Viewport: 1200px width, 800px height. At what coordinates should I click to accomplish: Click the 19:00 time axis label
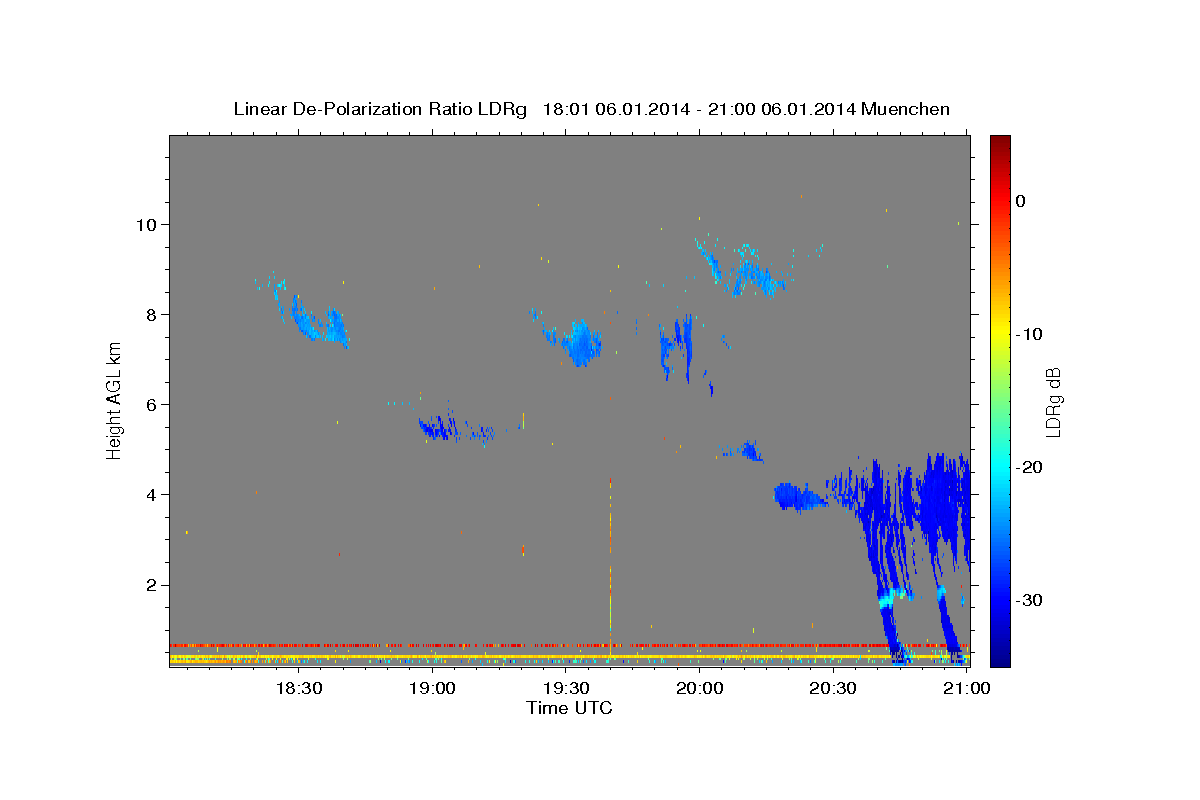point(432,688)
